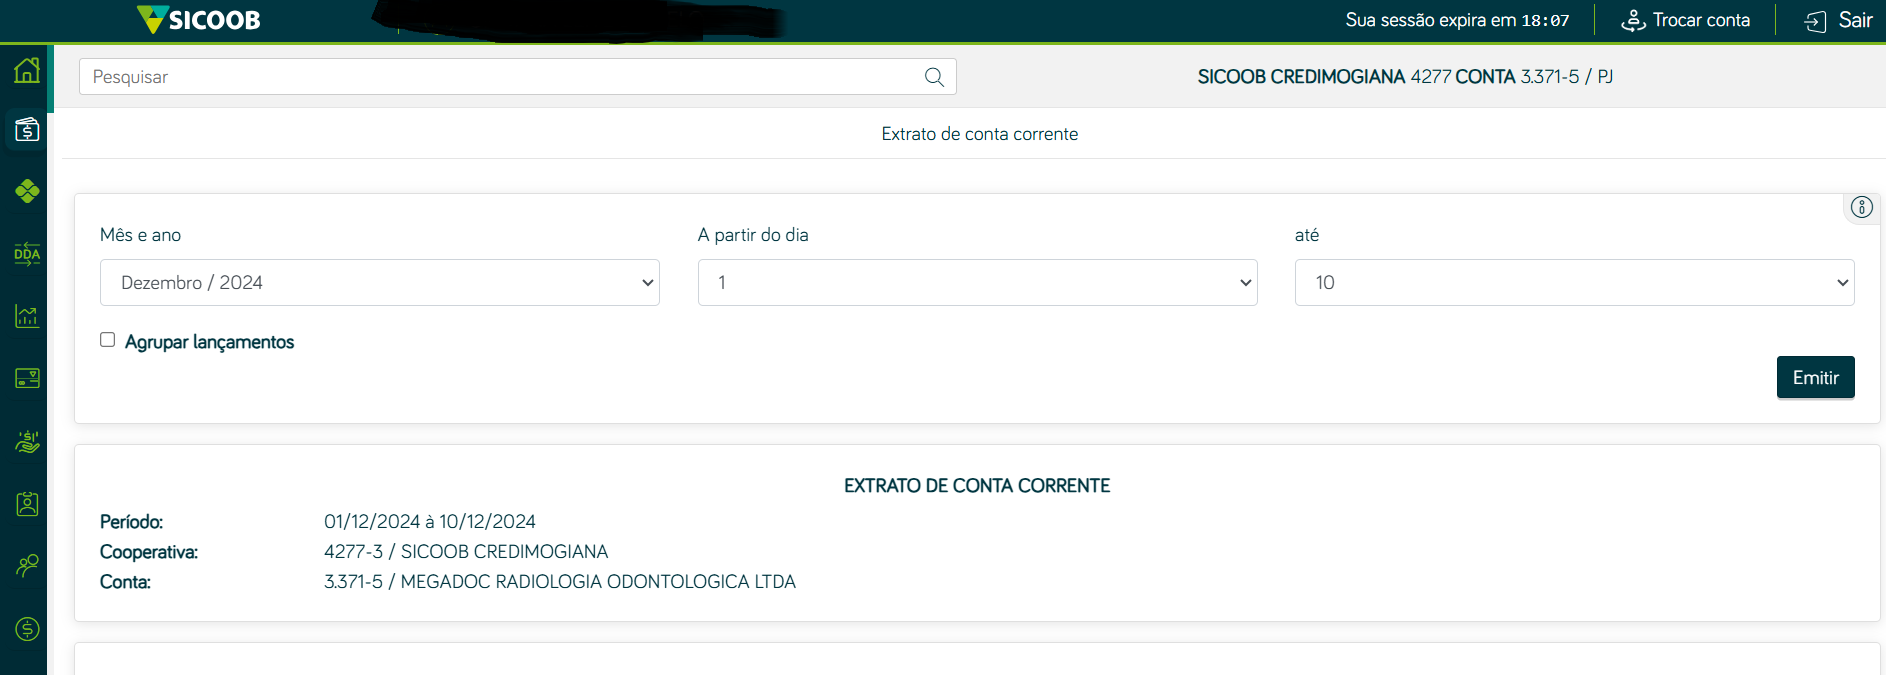Viewport: 1886px width, 675px height.
Task: Click the session expiry timer text
Action: (1457, 20)
